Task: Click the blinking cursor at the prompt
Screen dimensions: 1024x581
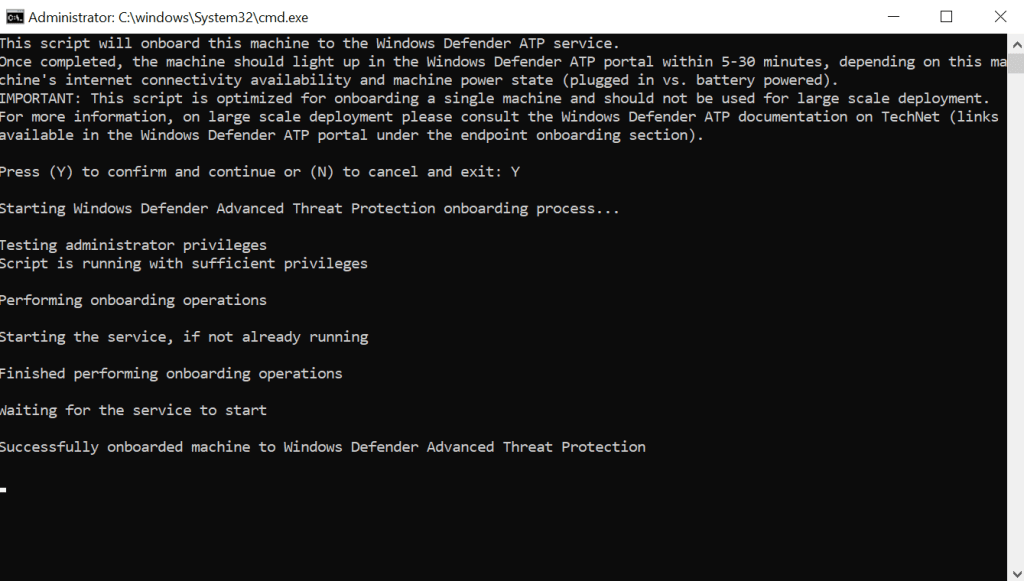Action: 4,490
